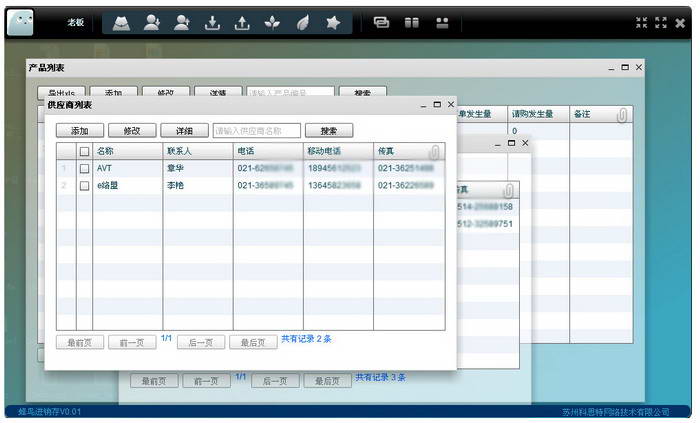The width and height of the screenshot is (700, 423).
Task: Maximize the 供应商列表 window
Action: (437, 104)
